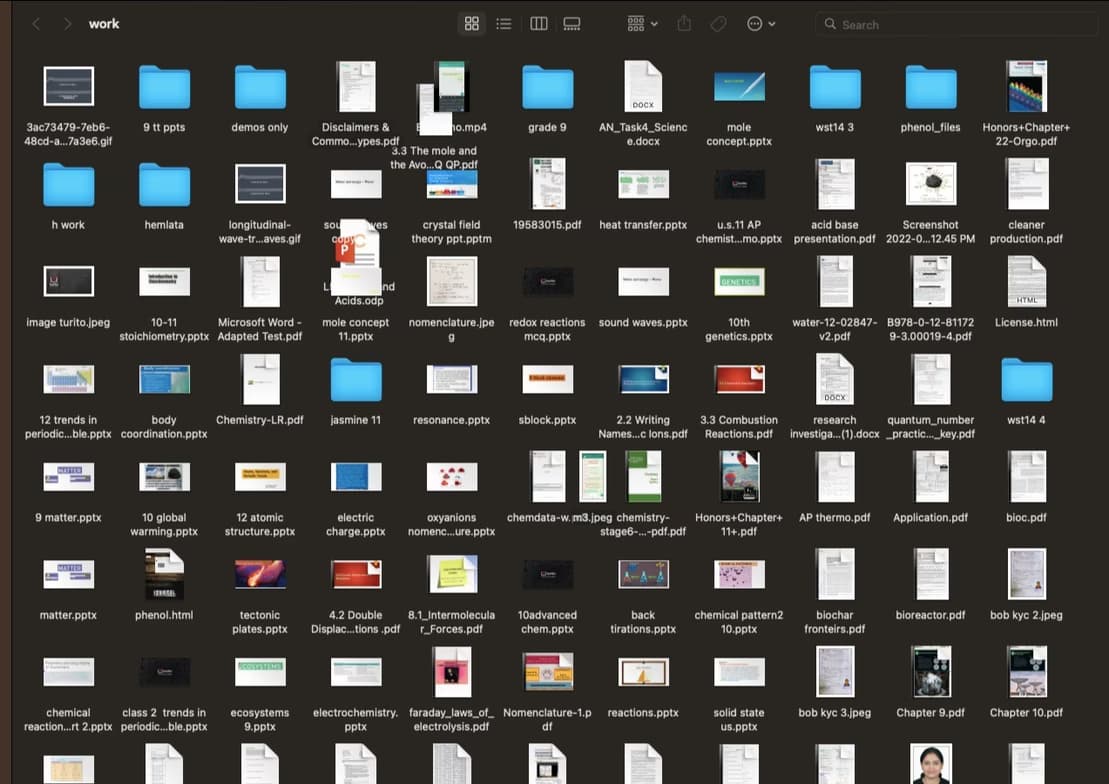1109x784 pixels.
Task: Select the 'heat transfer.pptx' file
Action: click(643, 185)
